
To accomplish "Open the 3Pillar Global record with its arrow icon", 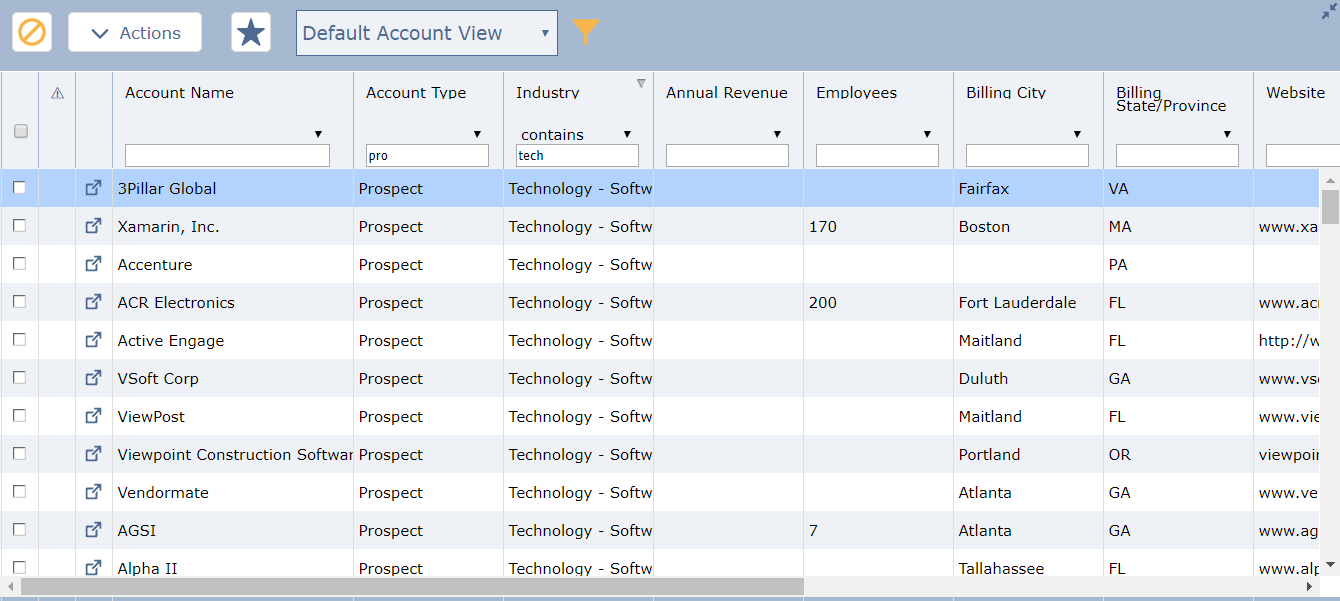I will (x=93, y=187).
